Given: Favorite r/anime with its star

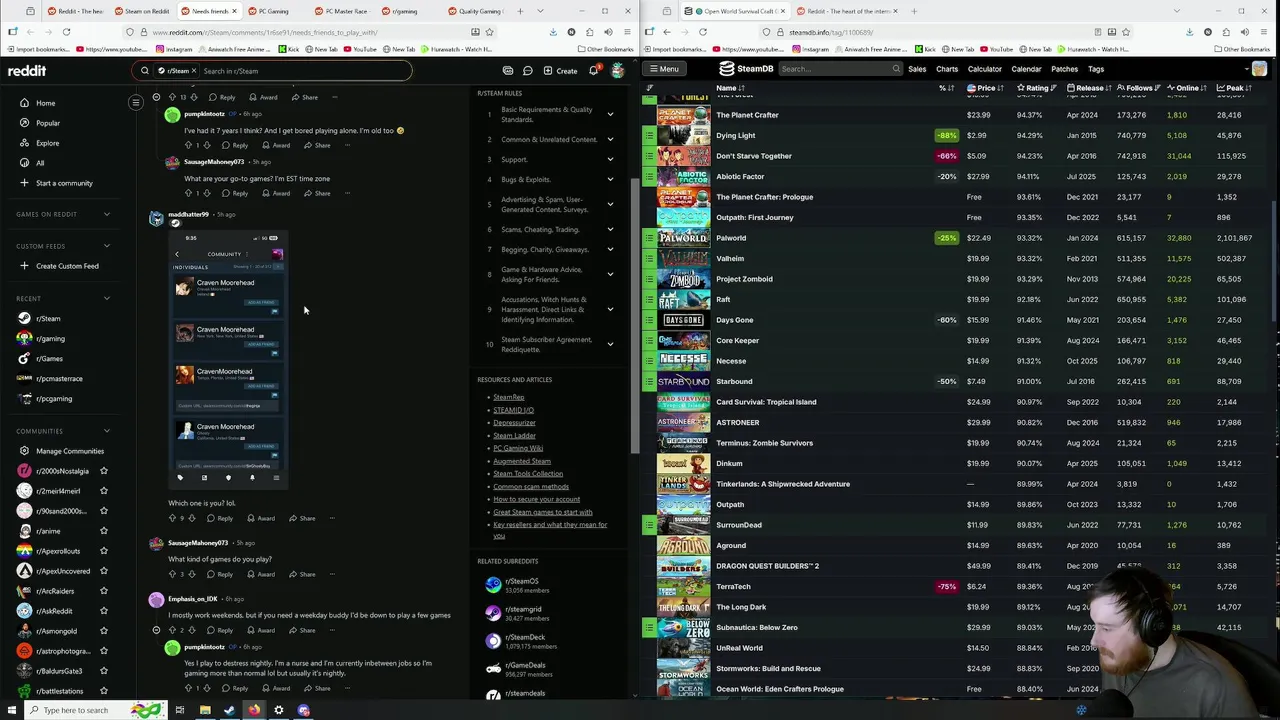Looking at the screenshot, I should click(x=103, y=531).
